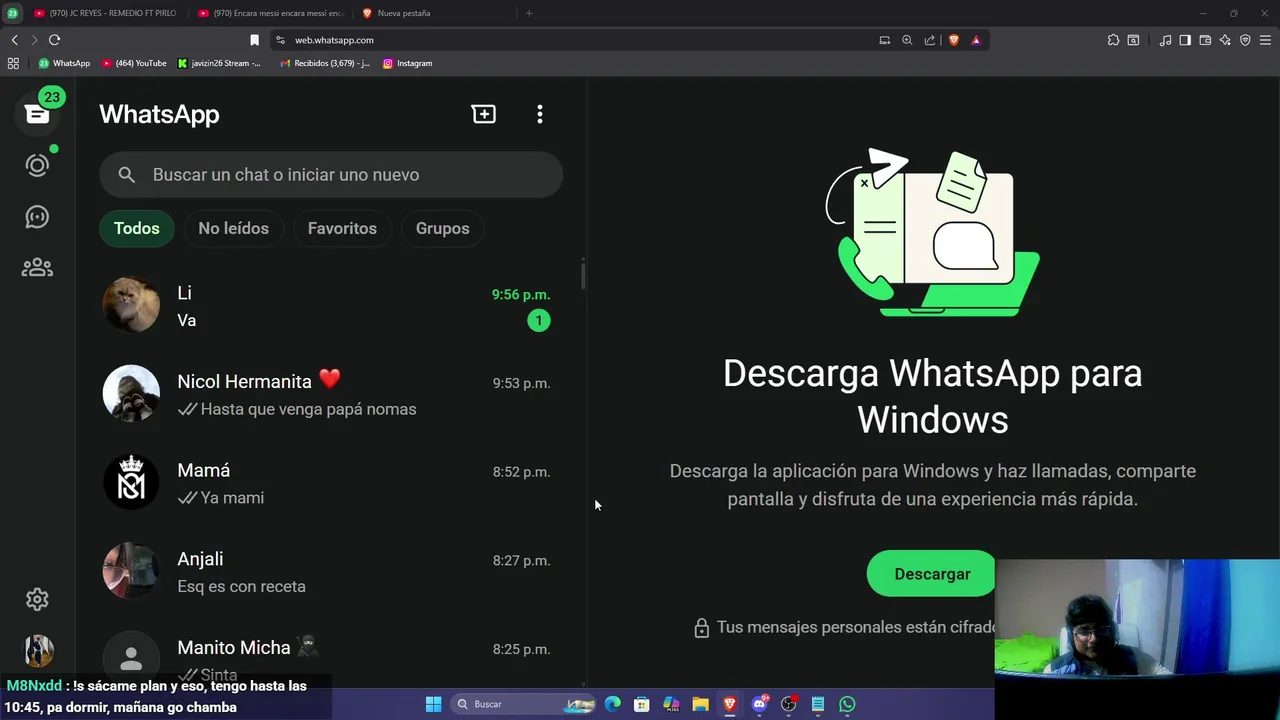The height and width of the screenshot is (720, 1280).
Task: Start a new chat with plus icon
Action: point(484,114)
